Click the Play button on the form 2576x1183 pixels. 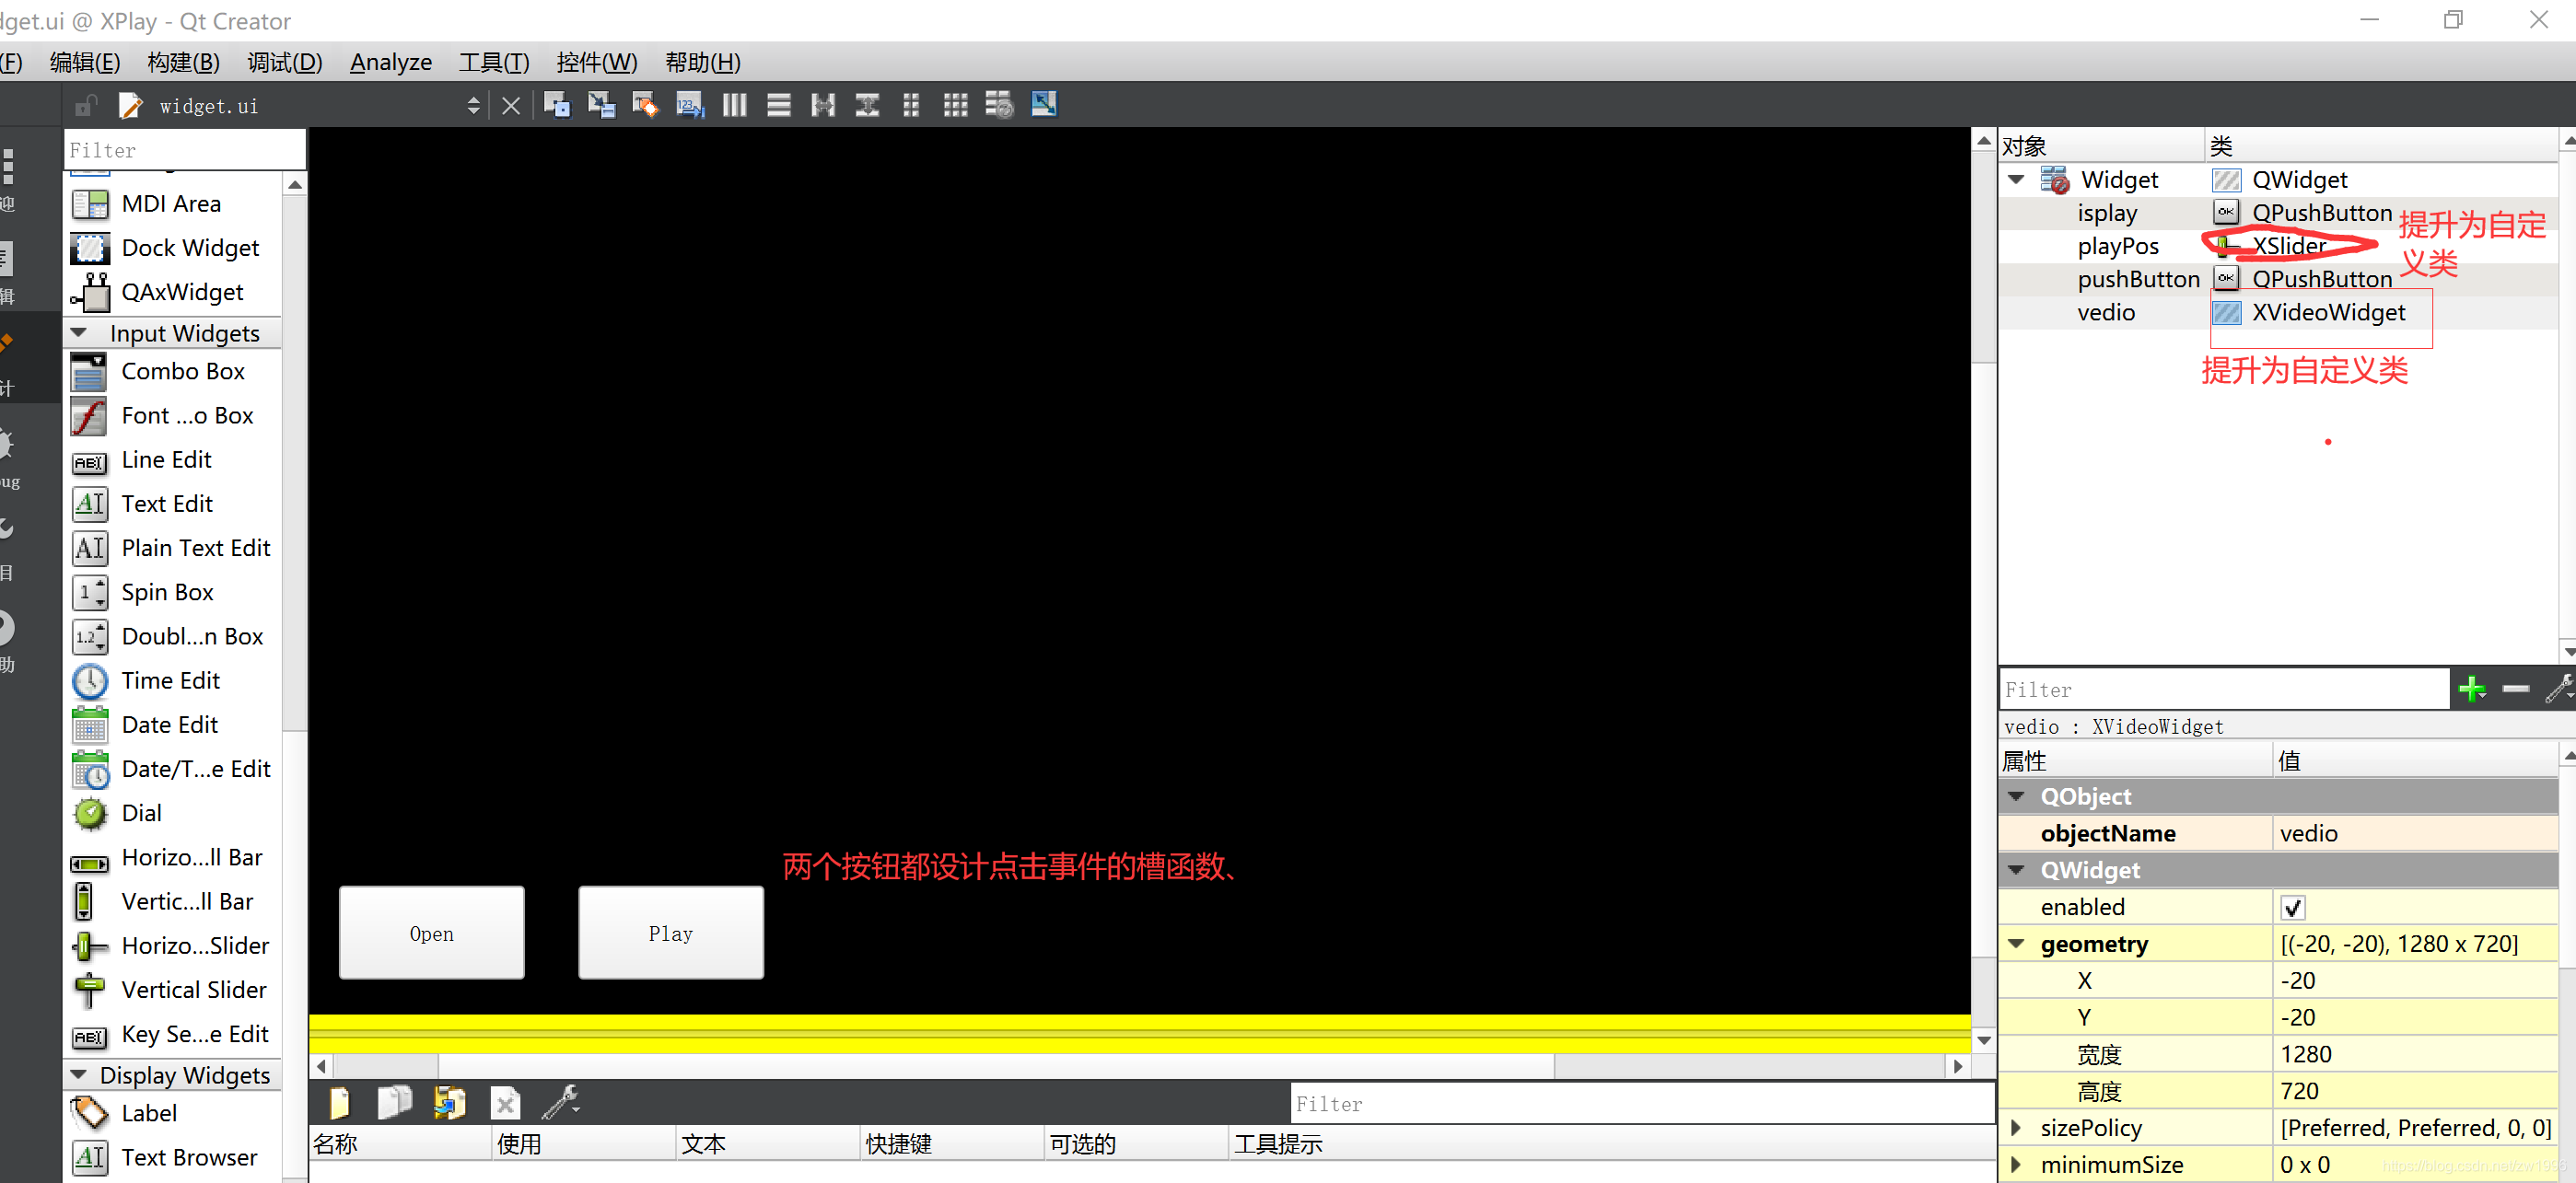670,933
